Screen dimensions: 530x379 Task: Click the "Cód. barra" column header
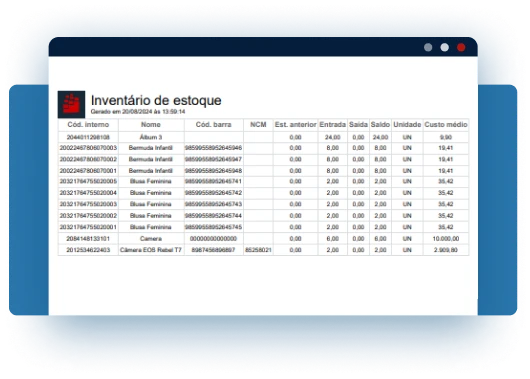[213, 124]
